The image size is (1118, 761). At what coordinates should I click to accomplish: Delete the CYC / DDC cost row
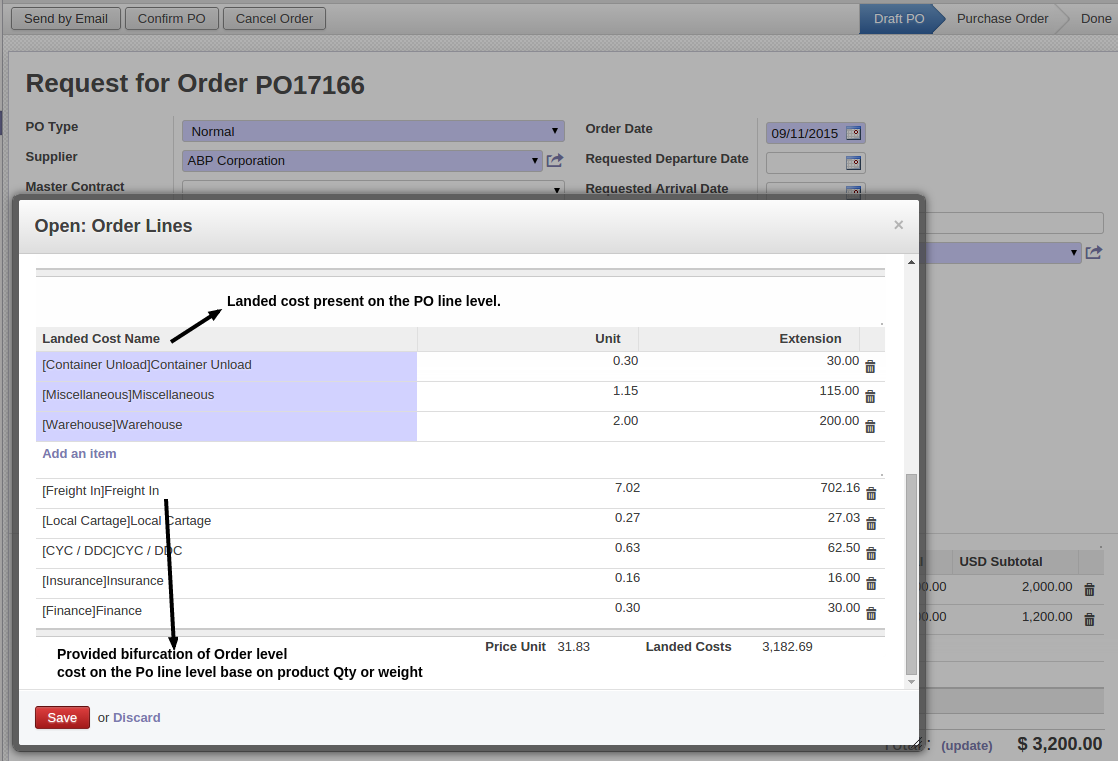coord(871,553)
